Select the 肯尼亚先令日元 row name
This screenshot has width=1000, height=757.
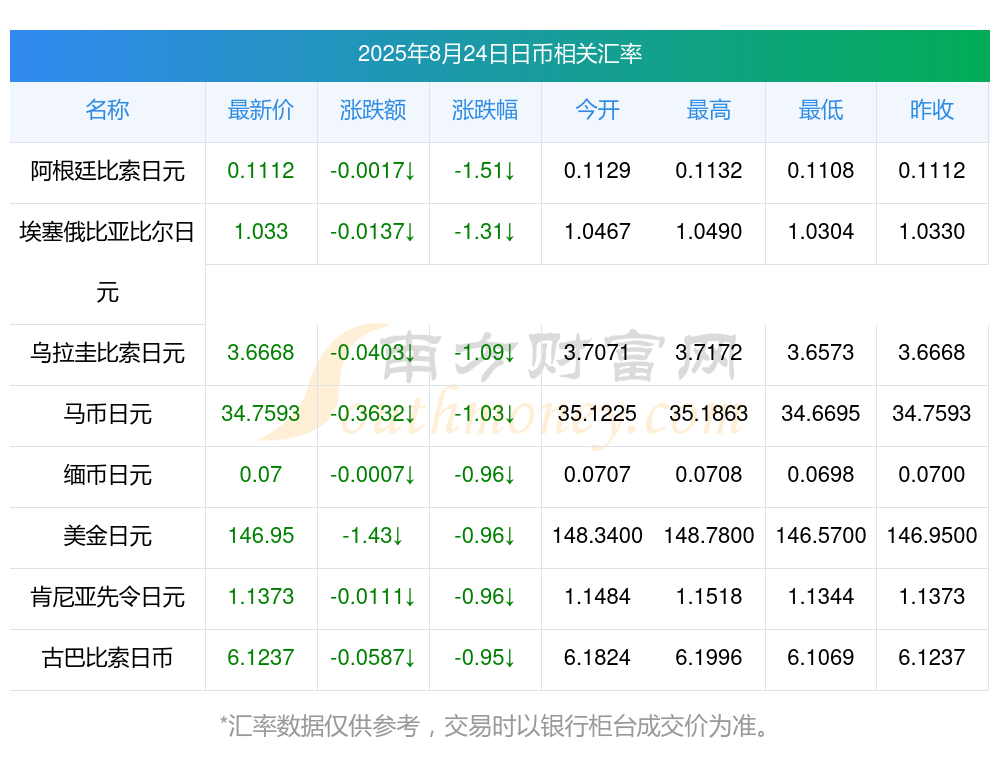pyautogui.click(x=107, y=597)
